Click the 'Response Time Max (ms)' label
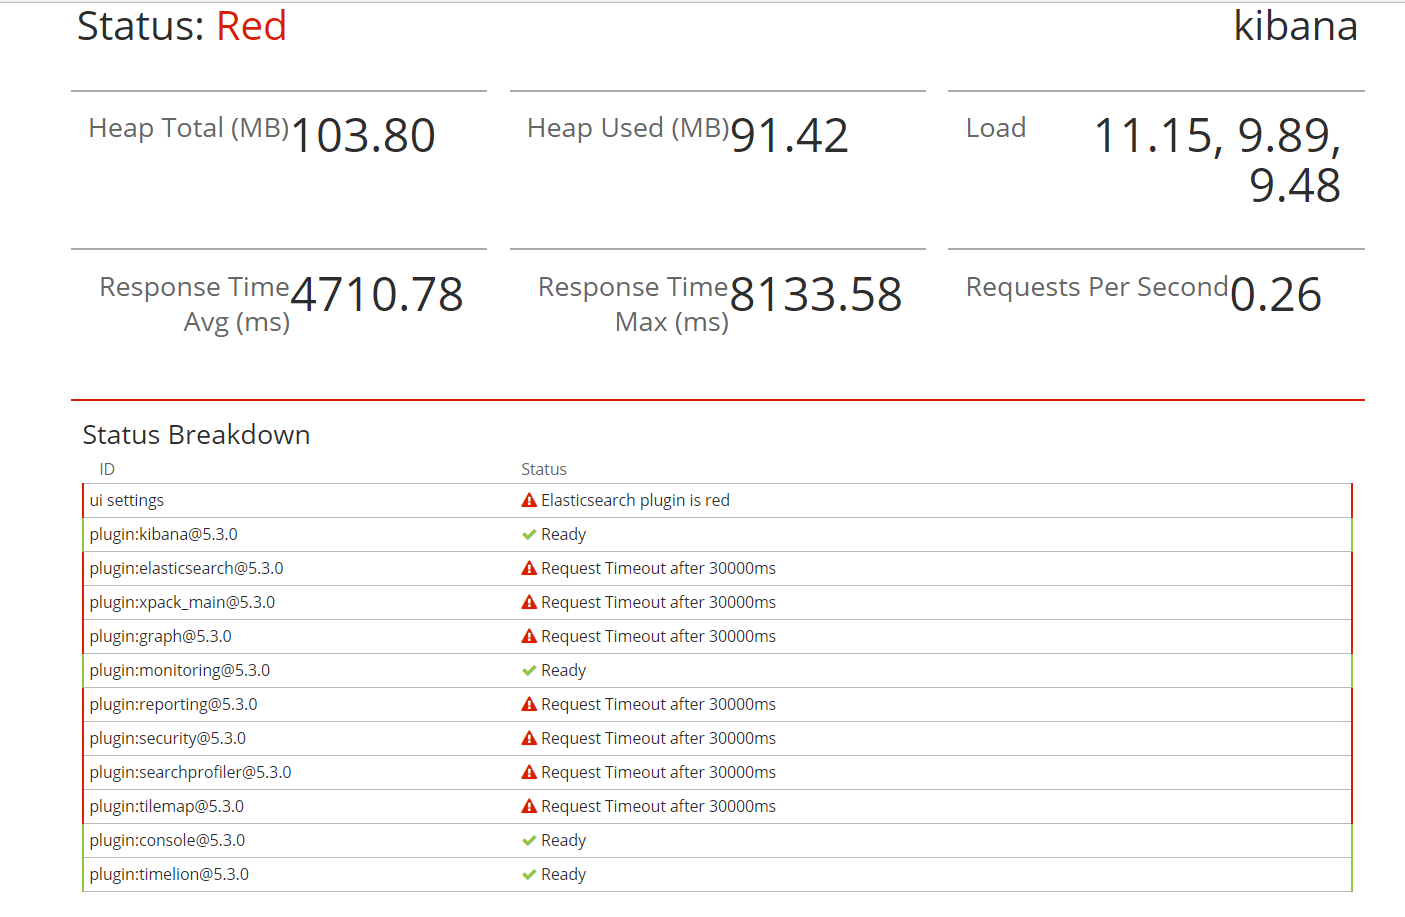The width and height of the screenshot is (1405, 917). (634, 304)
